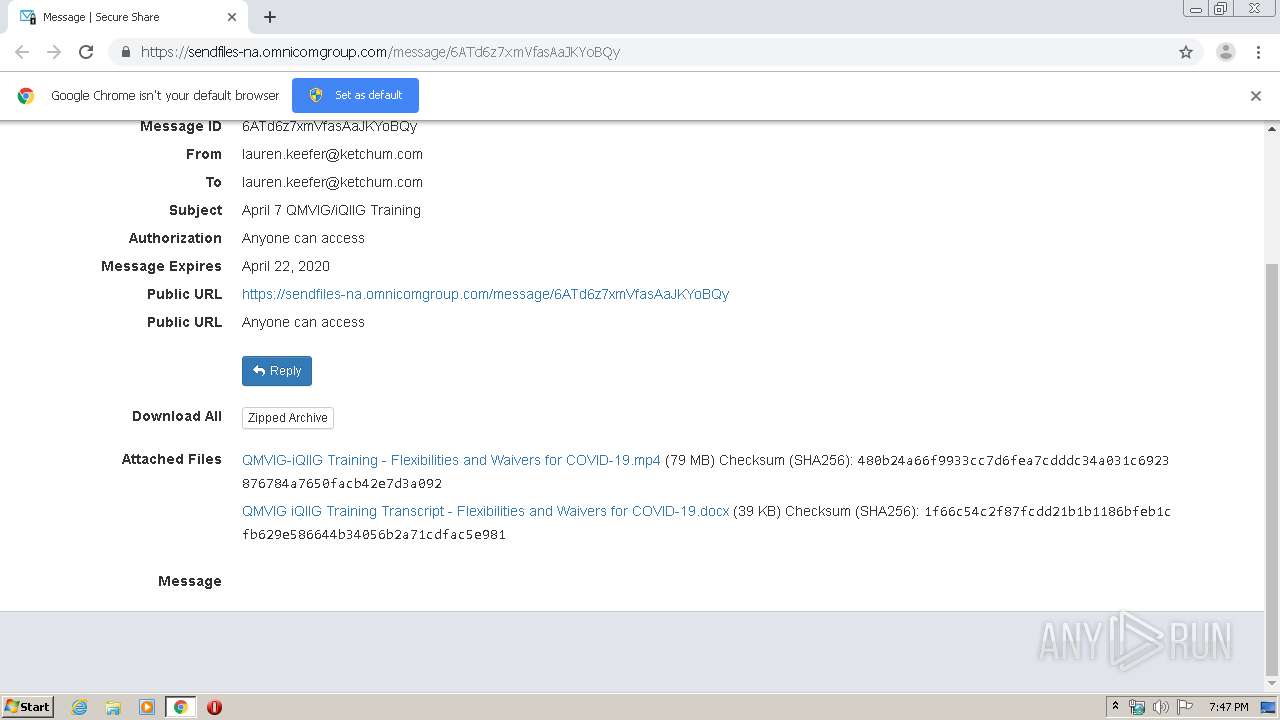Open Windows Media Player from taskbar
1280x720 pixels.
(147, 707)
